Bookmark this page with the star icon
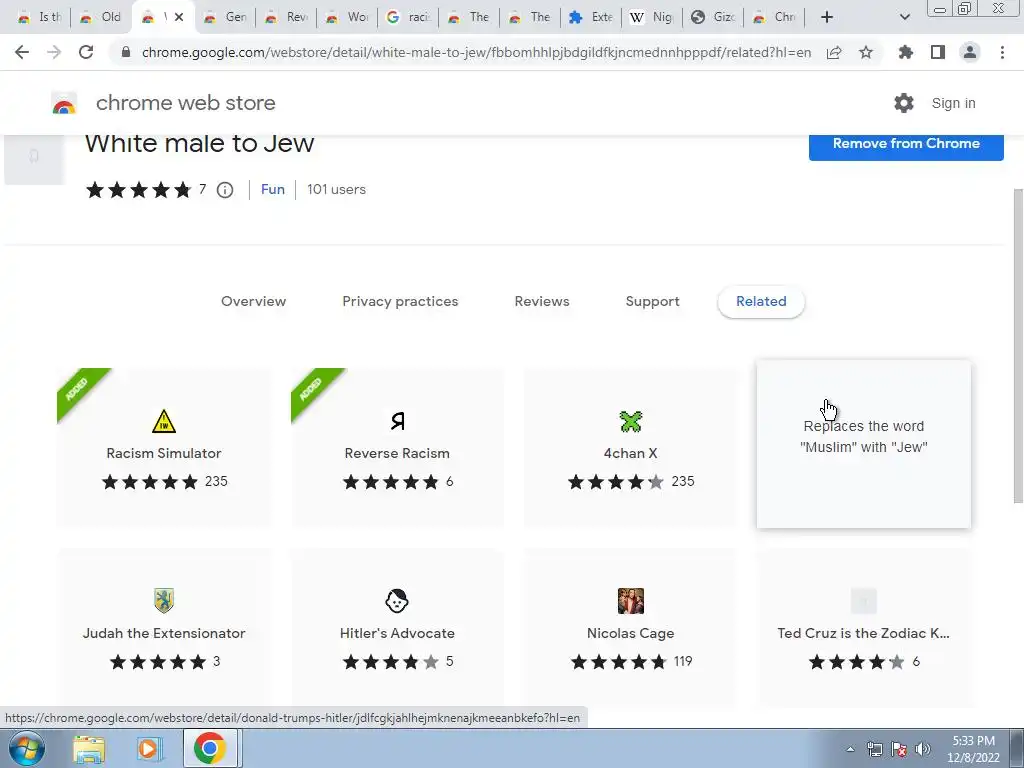This screenshot has height=768, width=1024. [866, 52]
